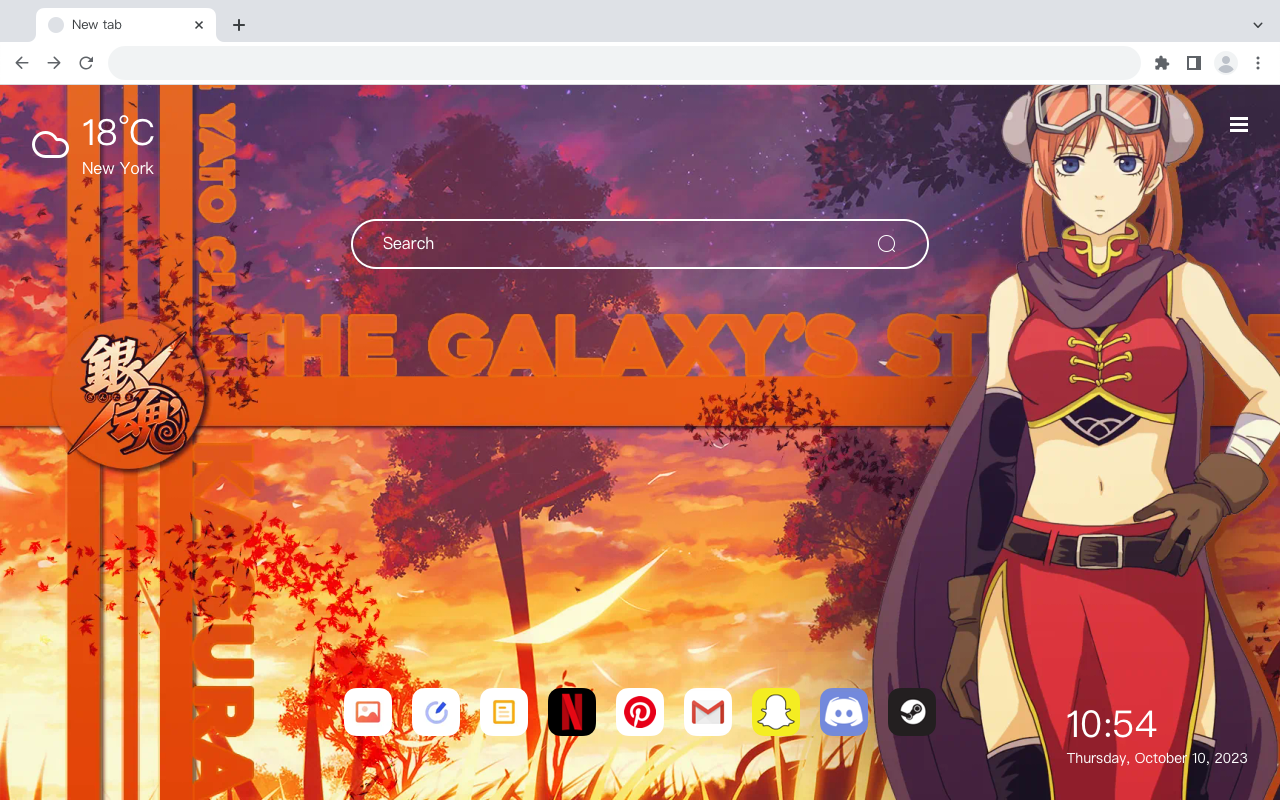
Task: Expand the tab search chevron
Action: tap(1258, 25)
